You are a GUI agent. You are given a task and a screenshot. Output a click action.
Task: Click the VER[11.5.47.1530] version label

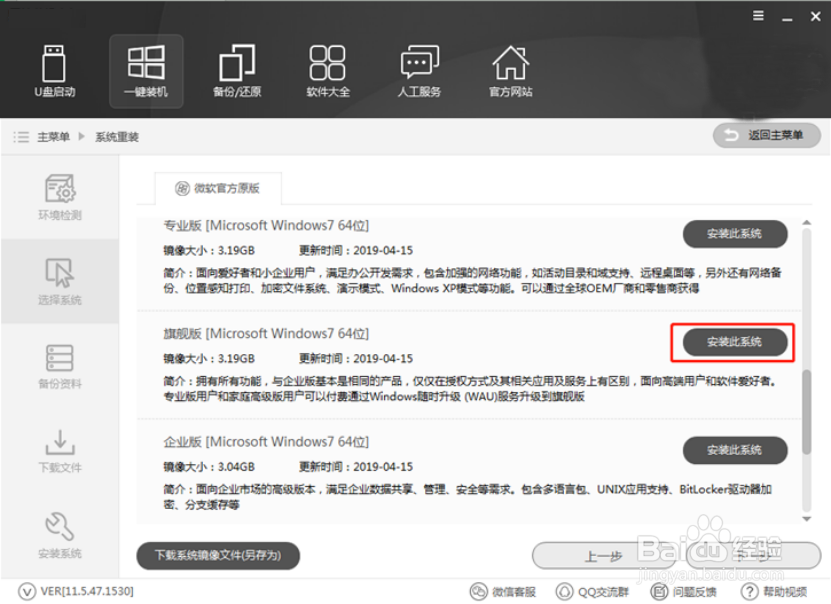click(x=87, y=591)
